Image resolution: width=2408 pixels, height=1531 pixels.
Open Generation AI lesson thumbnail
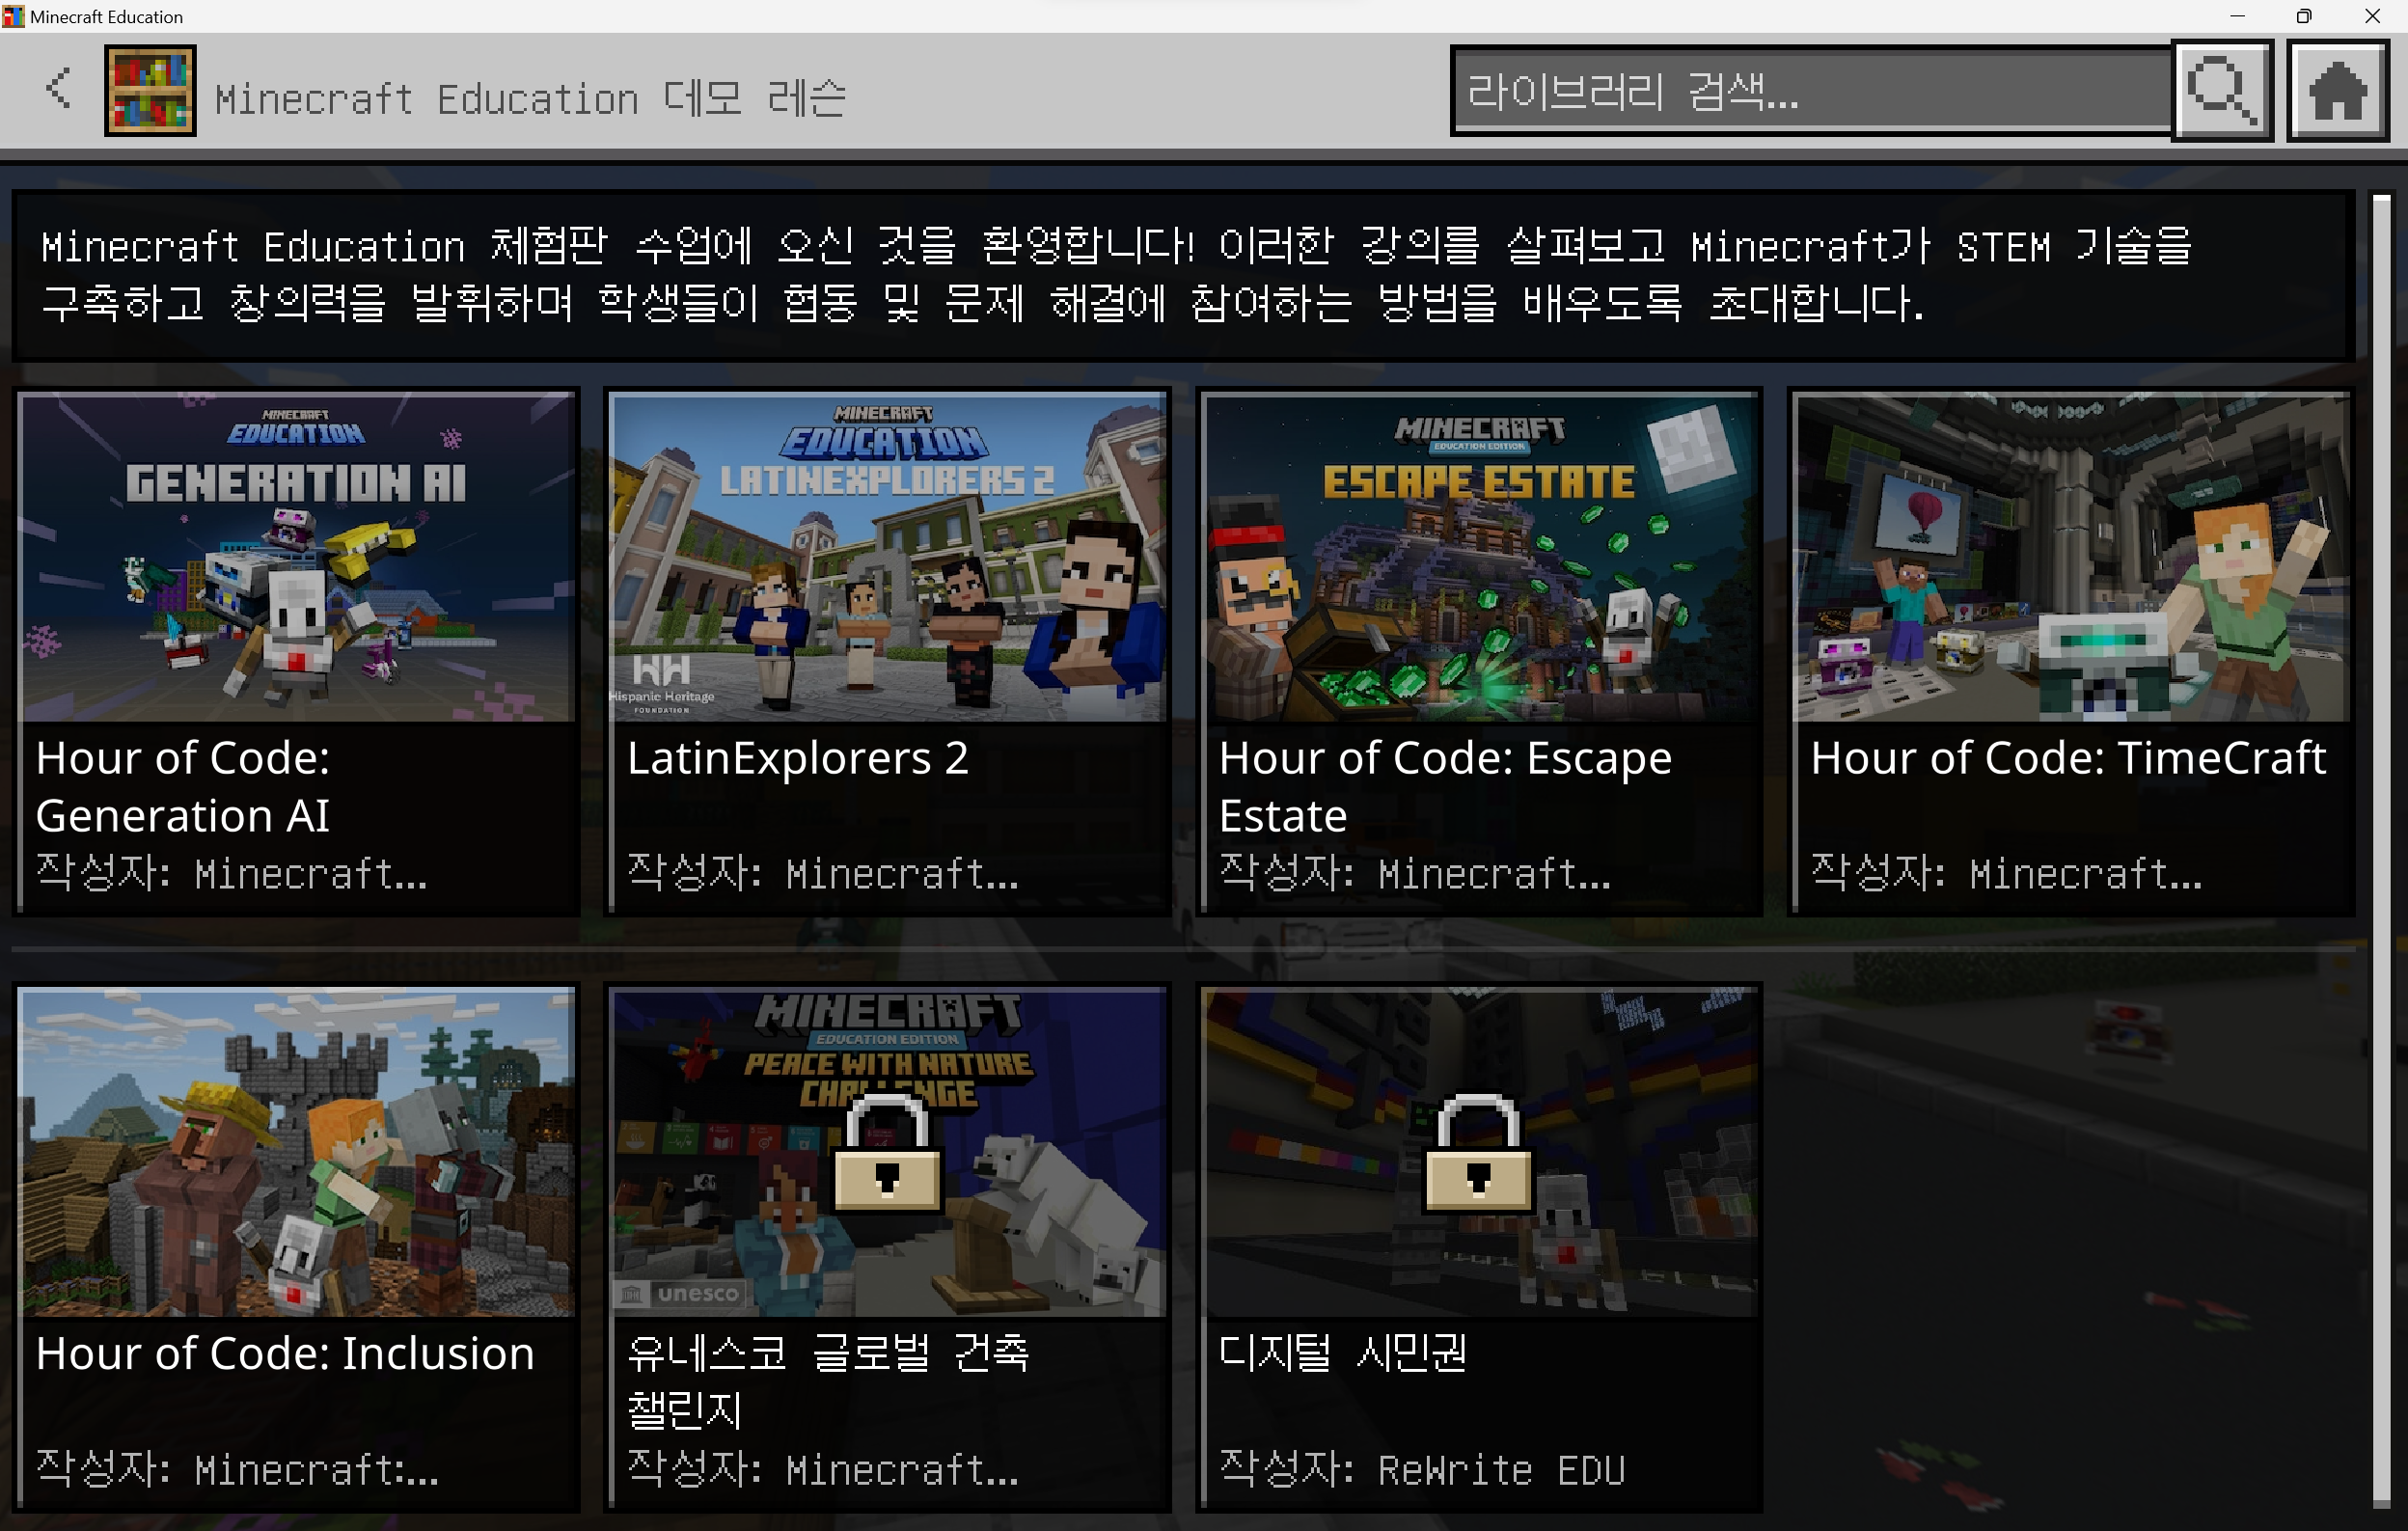click(x=297, y=557)
